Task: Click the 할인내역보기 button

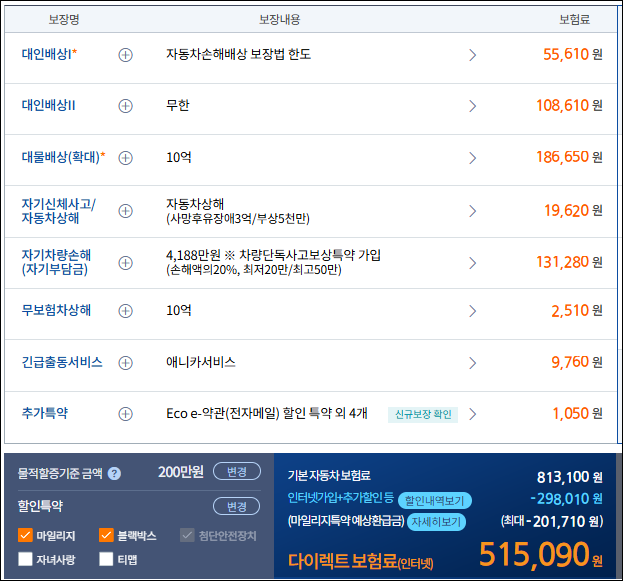Action: (435, 500)
